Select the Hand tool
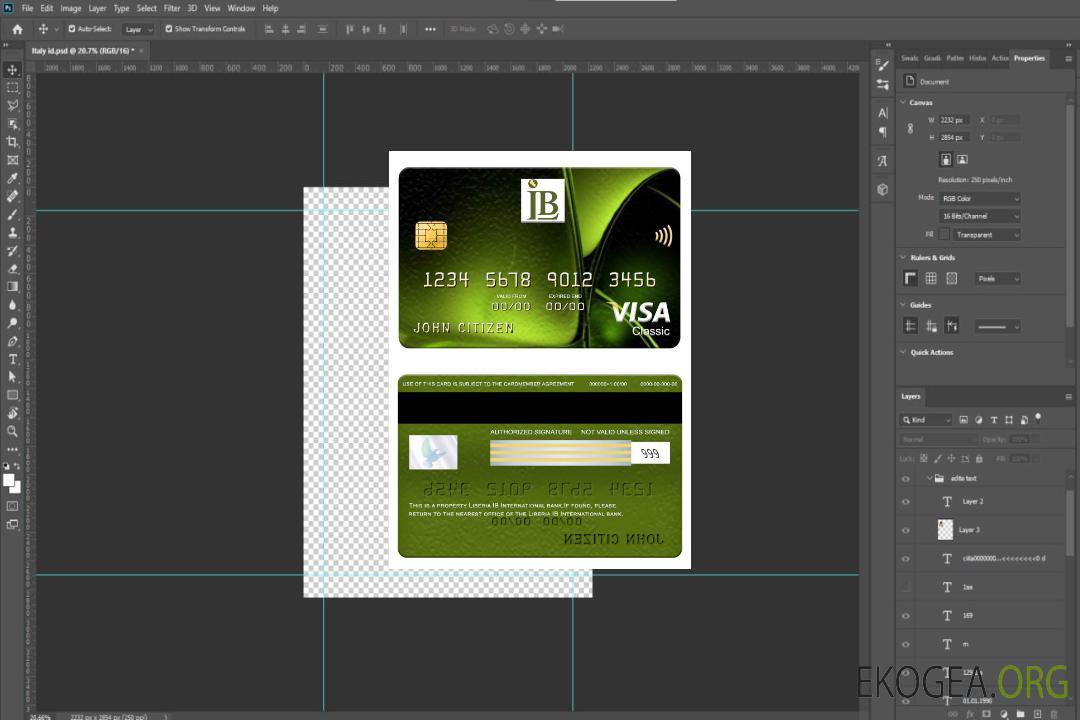 tap(12, 413)
